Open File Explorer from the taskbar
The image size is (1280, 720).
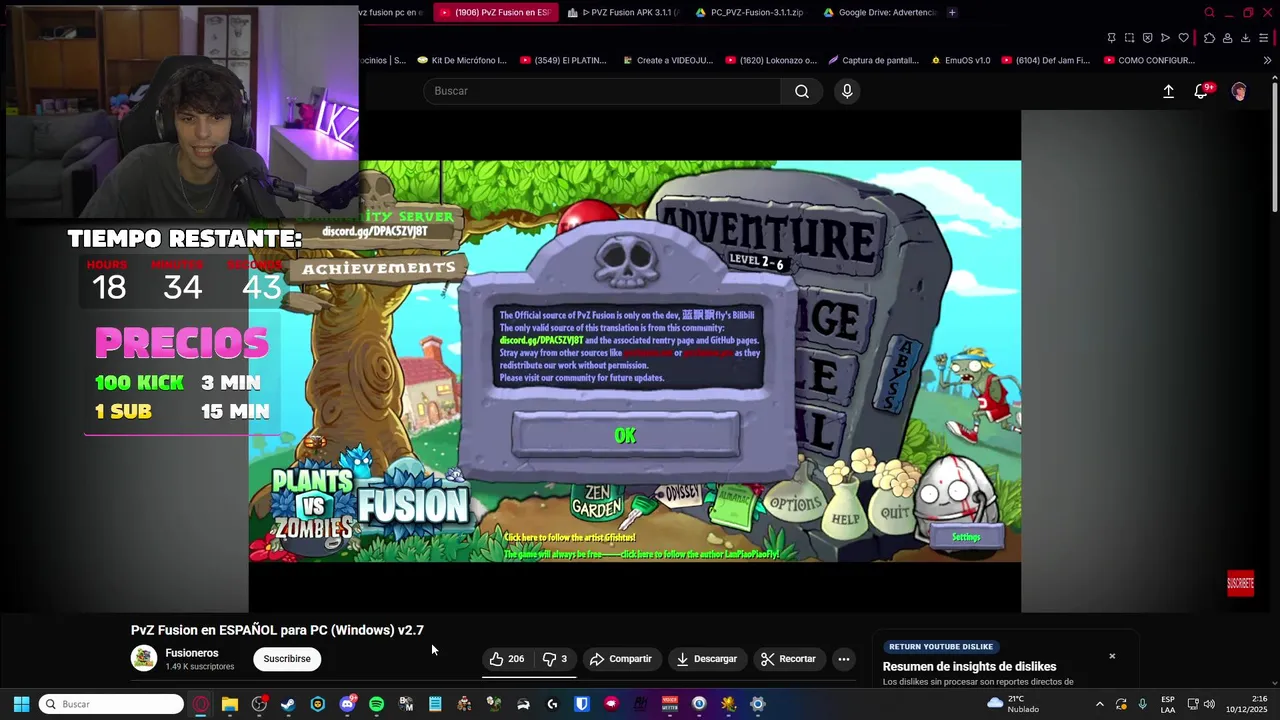230,704
